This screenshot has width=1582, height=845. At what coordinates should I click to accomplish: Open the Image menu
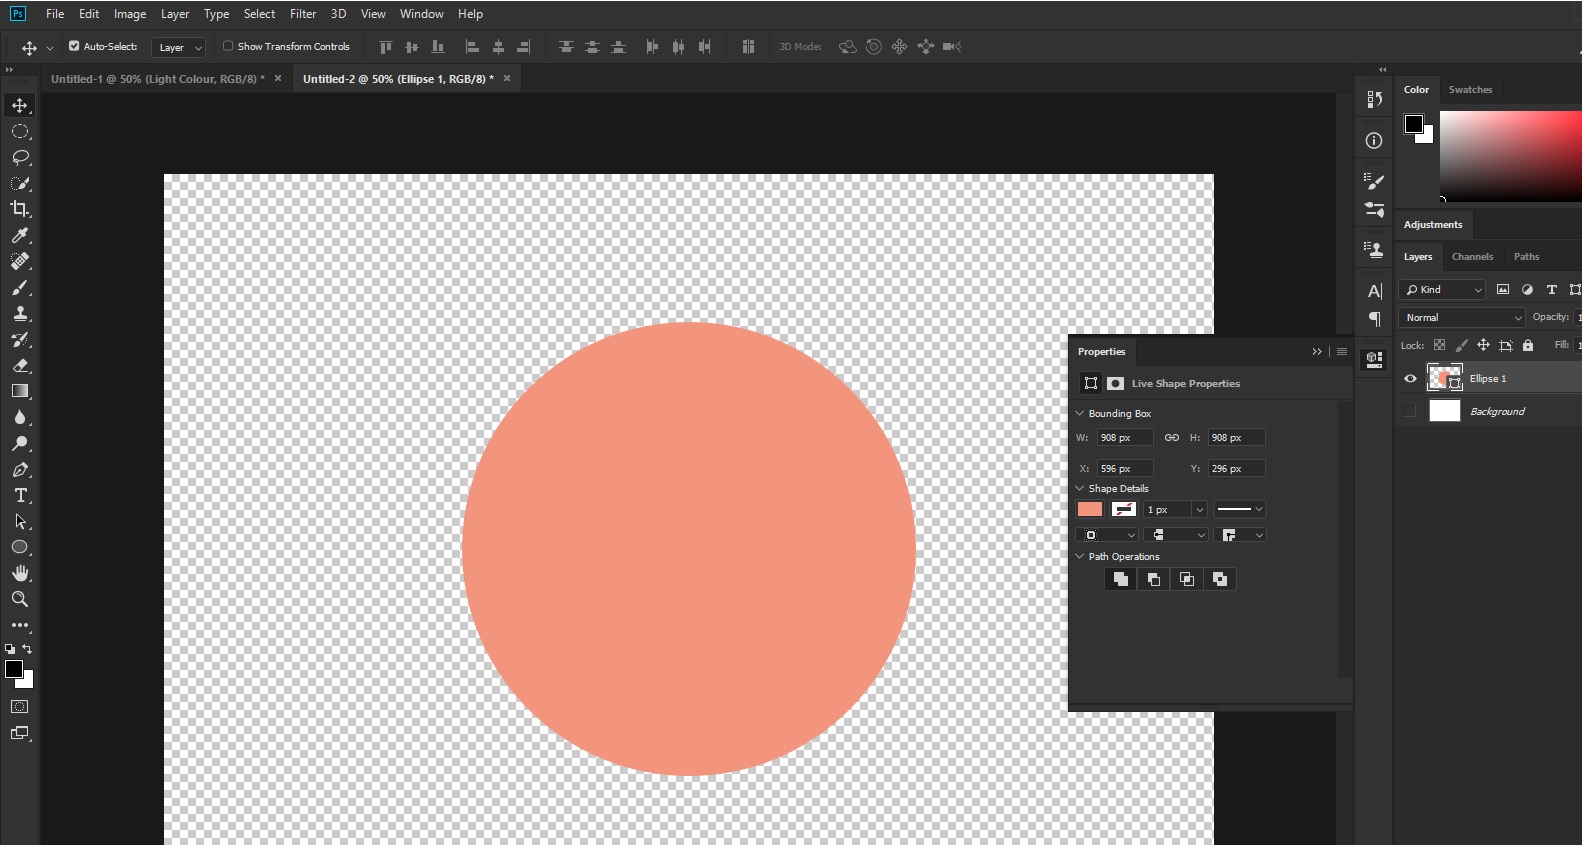pyautogui.click(x=130, y=14)
